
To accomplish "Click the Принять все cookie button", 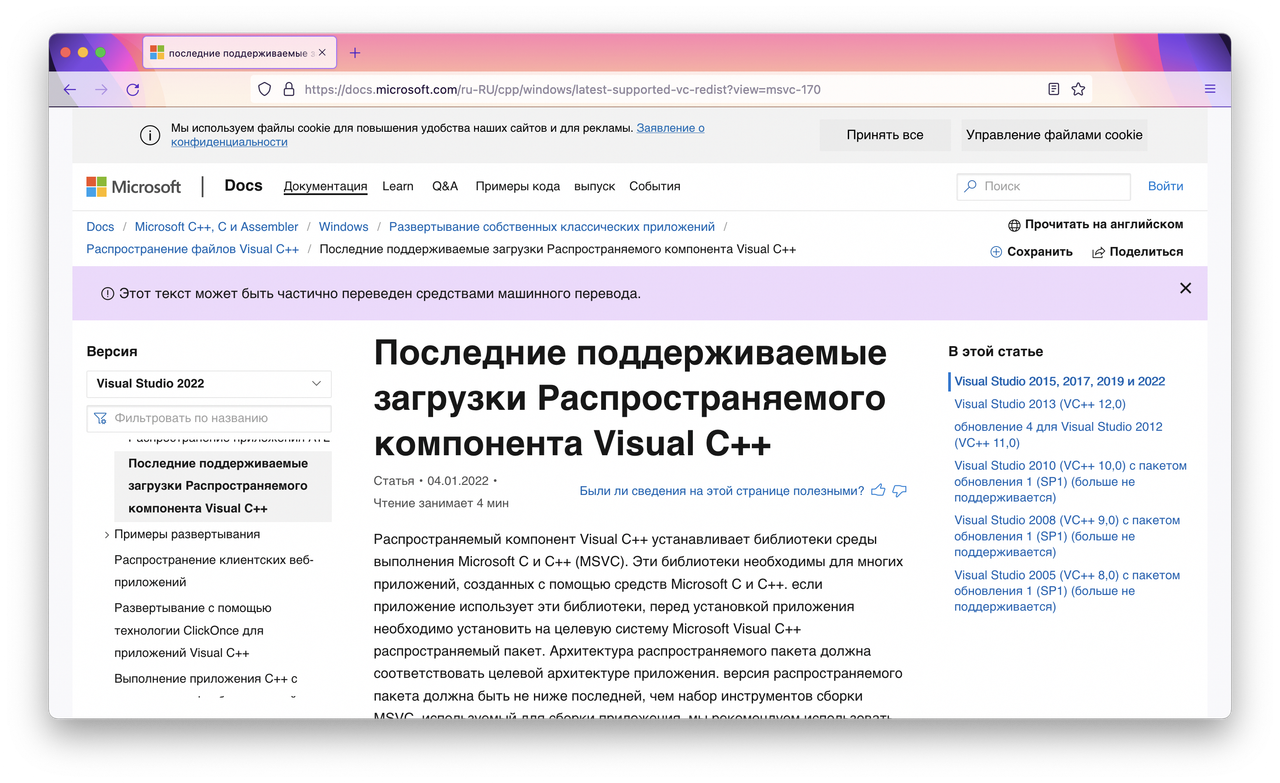I will coord(885,135).
